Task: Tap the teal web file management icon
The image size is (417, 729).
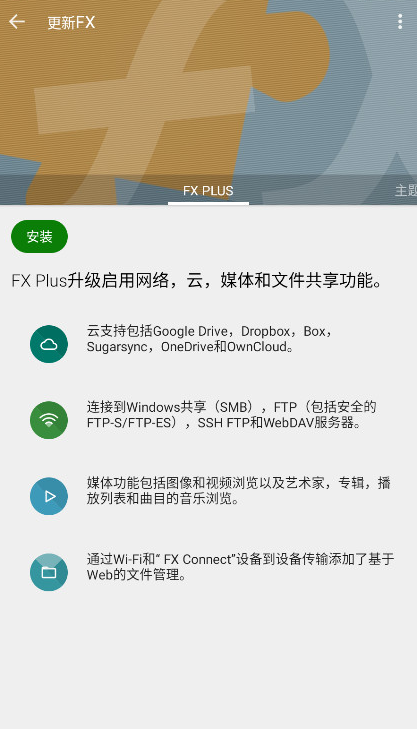Action: tap(49, 572)
